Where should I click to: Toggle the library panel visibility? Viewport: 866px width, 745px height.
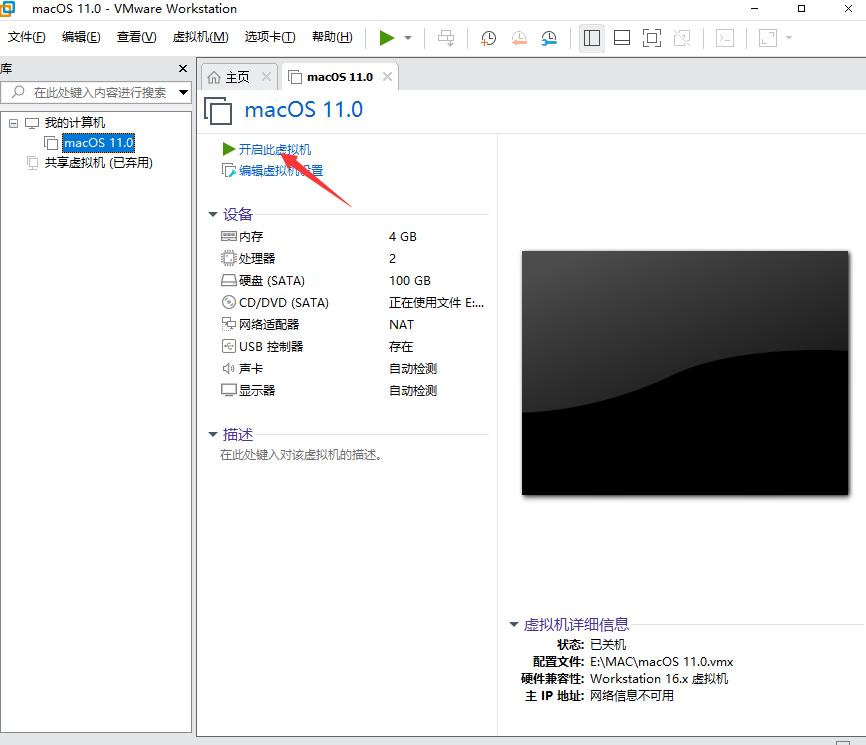[x=591, y=37]
